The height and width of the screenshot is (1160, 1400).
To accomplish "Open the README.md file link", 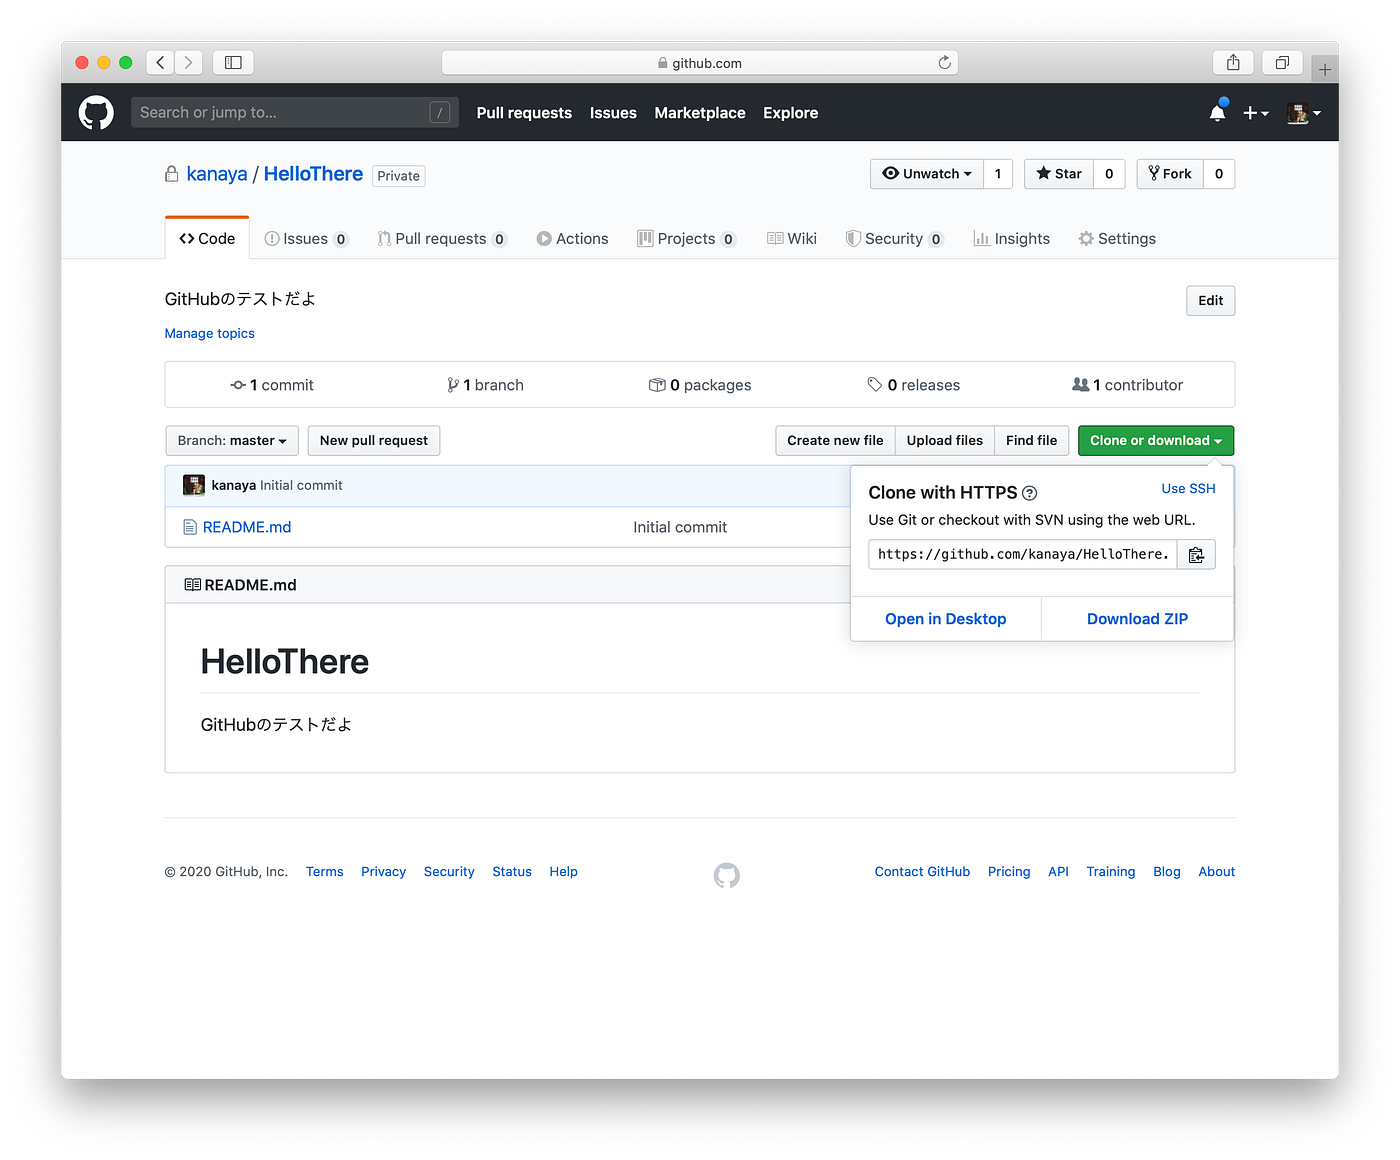I will 247,527.
